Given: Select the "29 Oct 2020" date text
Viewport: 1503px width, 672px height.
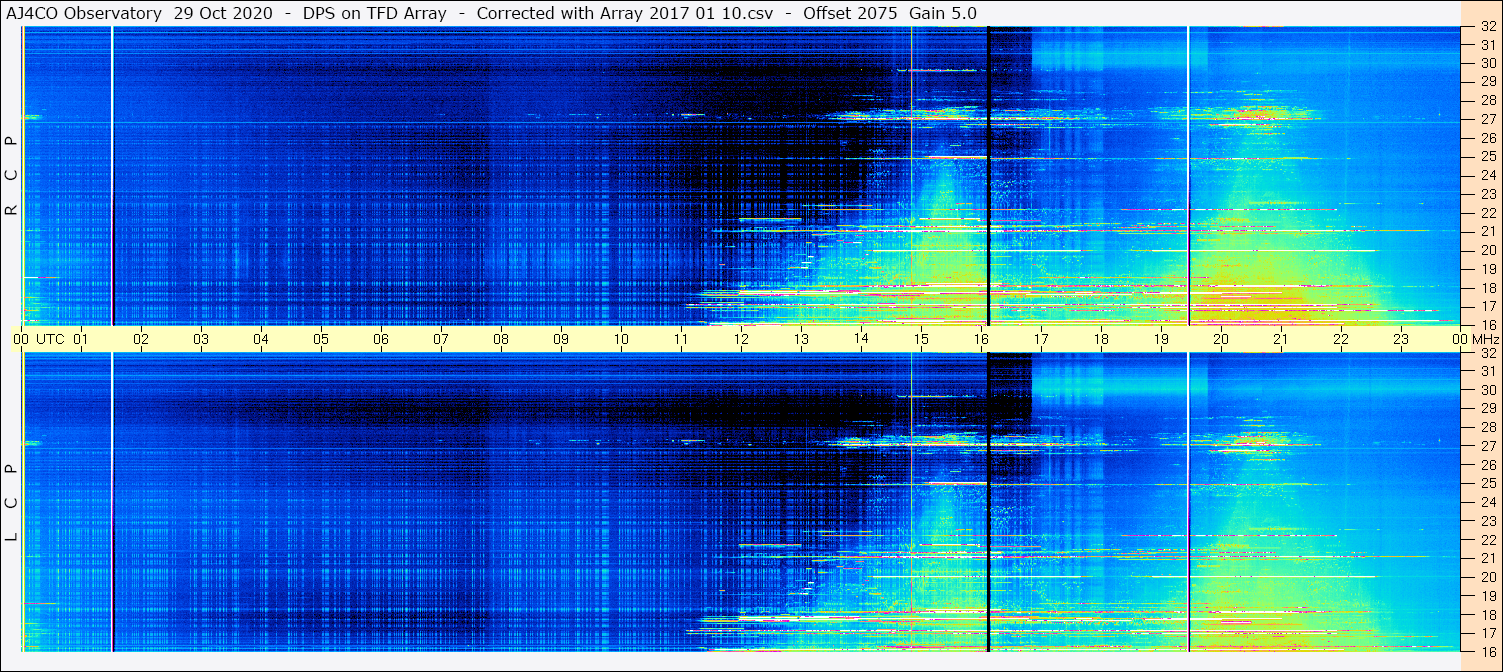Looking at the screenshot, I should (x=225, y=13).
